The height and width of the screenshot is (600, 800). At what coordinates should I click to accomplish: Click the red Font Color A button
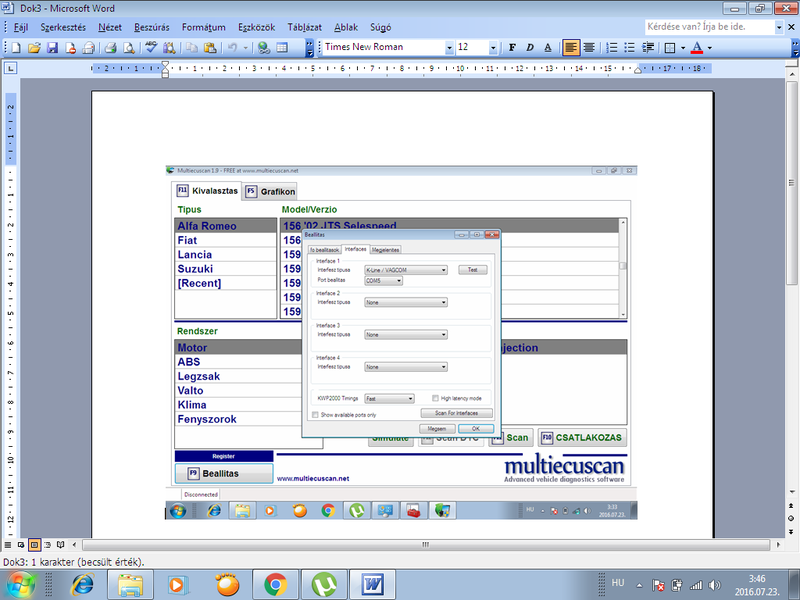click(x=696, y=48)
